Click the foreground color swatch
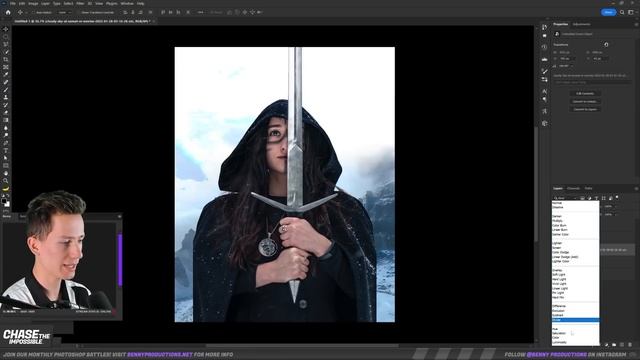 [x=4, y=201]
